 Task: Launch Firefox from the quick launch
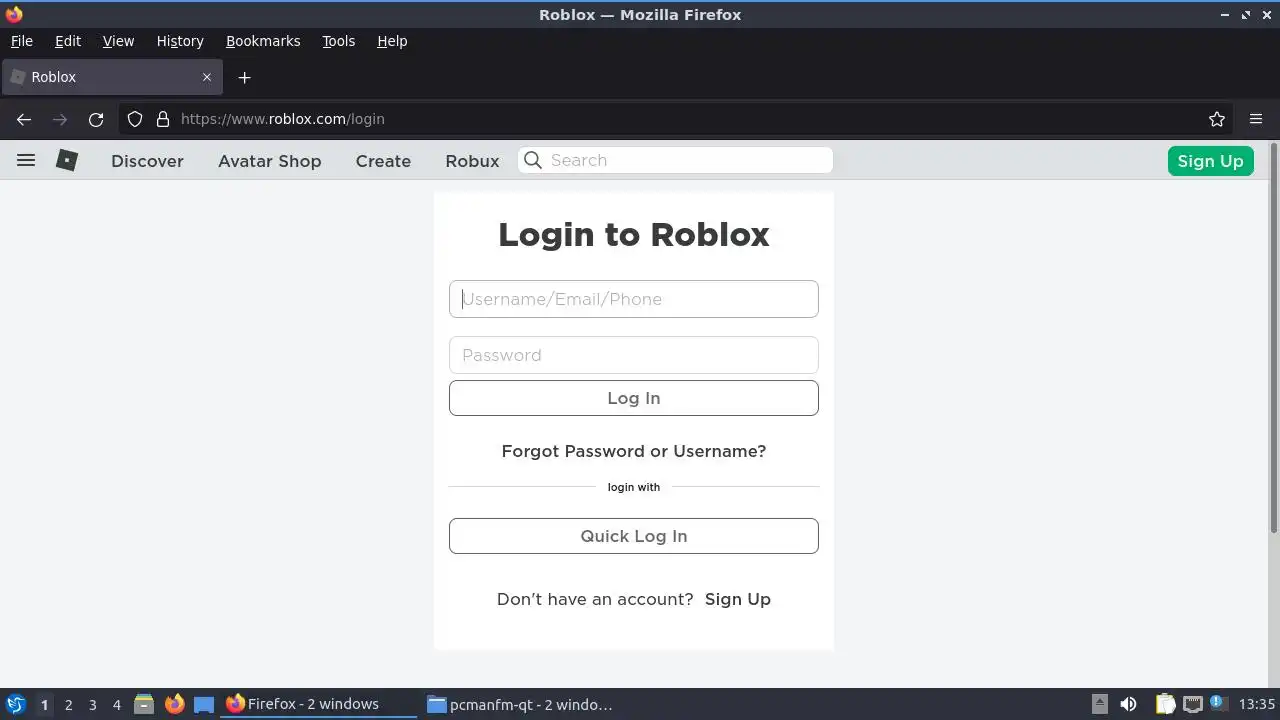coord(174,704)
